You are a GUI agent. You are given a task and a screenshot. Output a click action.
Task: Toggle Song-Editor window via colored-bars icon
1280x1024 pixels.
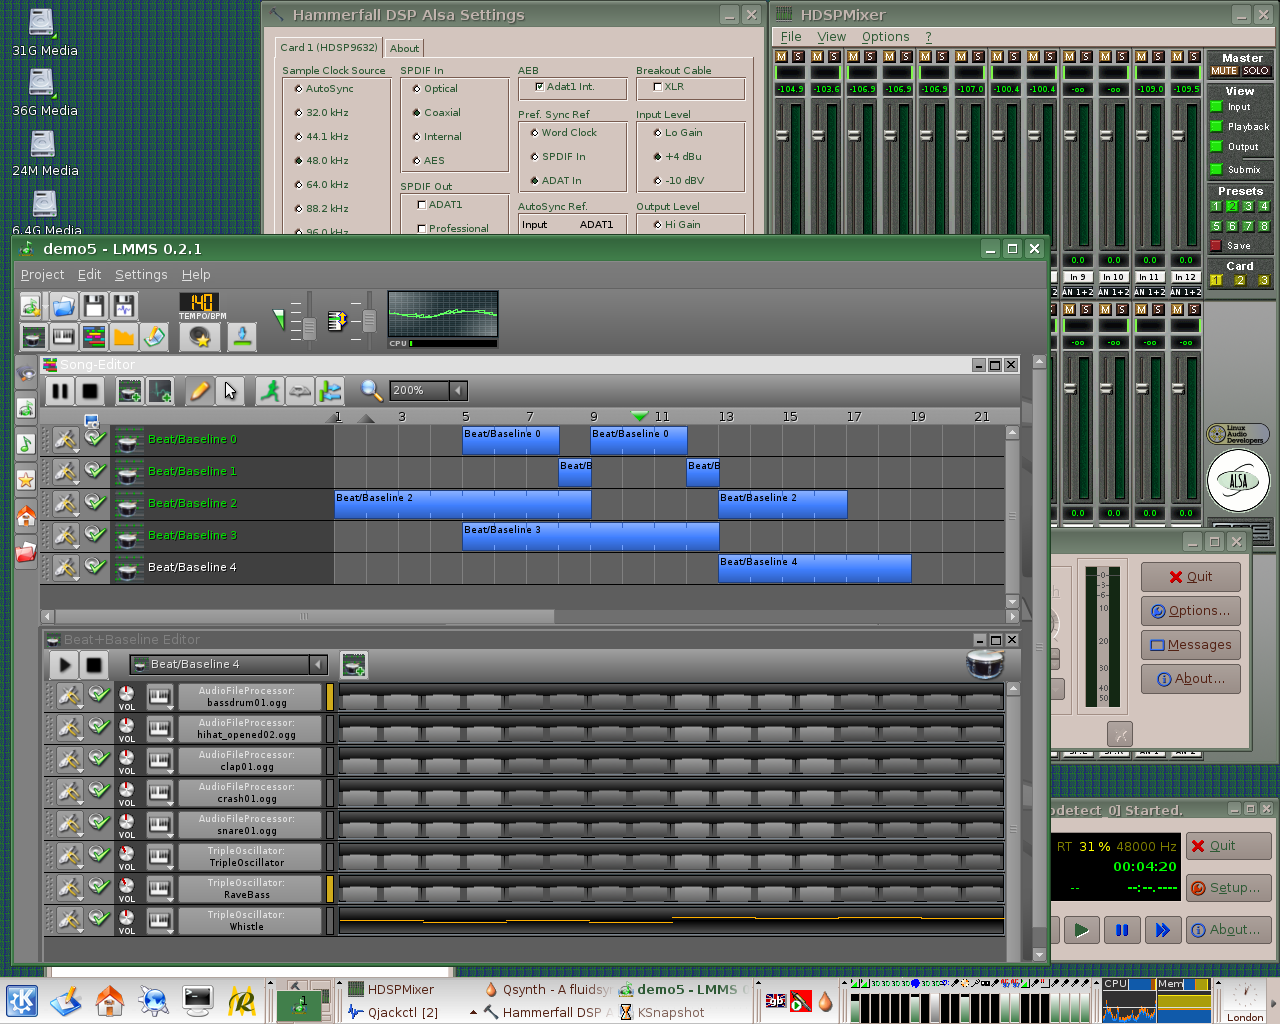[93, 337]
